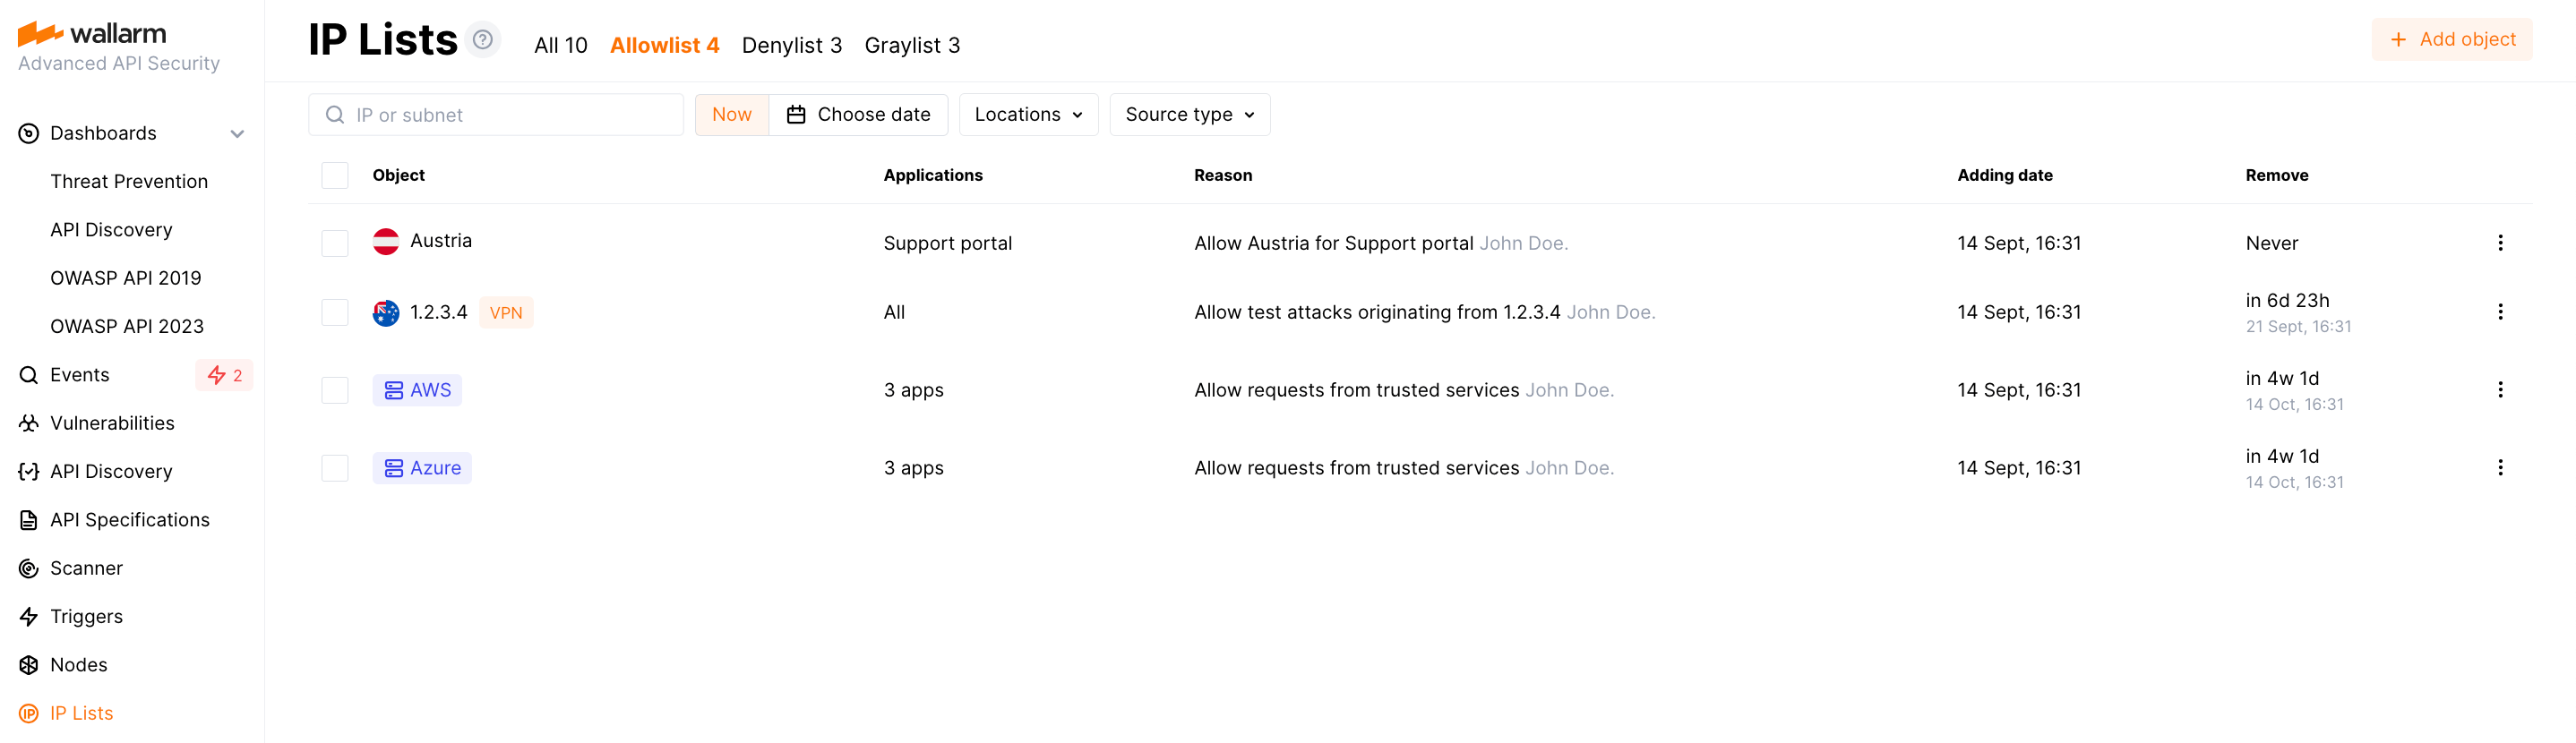Check the AWS row checkbox
This screenshot has height=743, width=2576.
(335, 390)
